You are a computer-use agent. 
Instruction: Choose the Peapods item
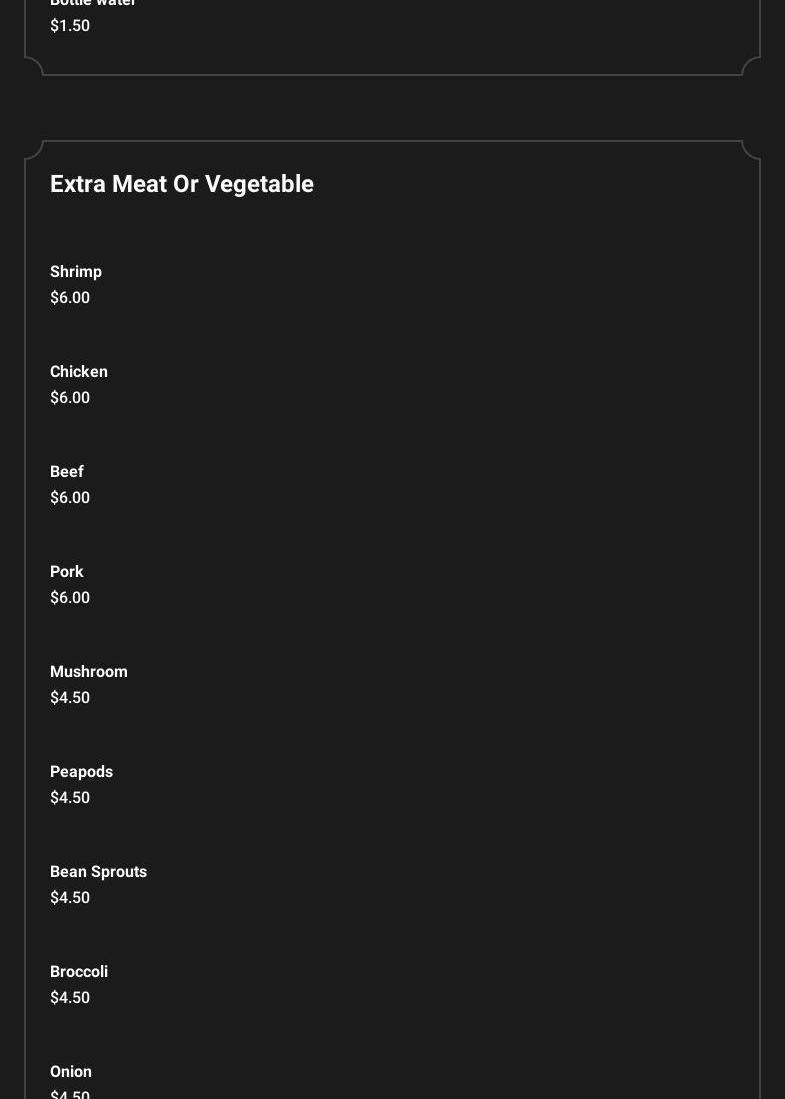81,772
